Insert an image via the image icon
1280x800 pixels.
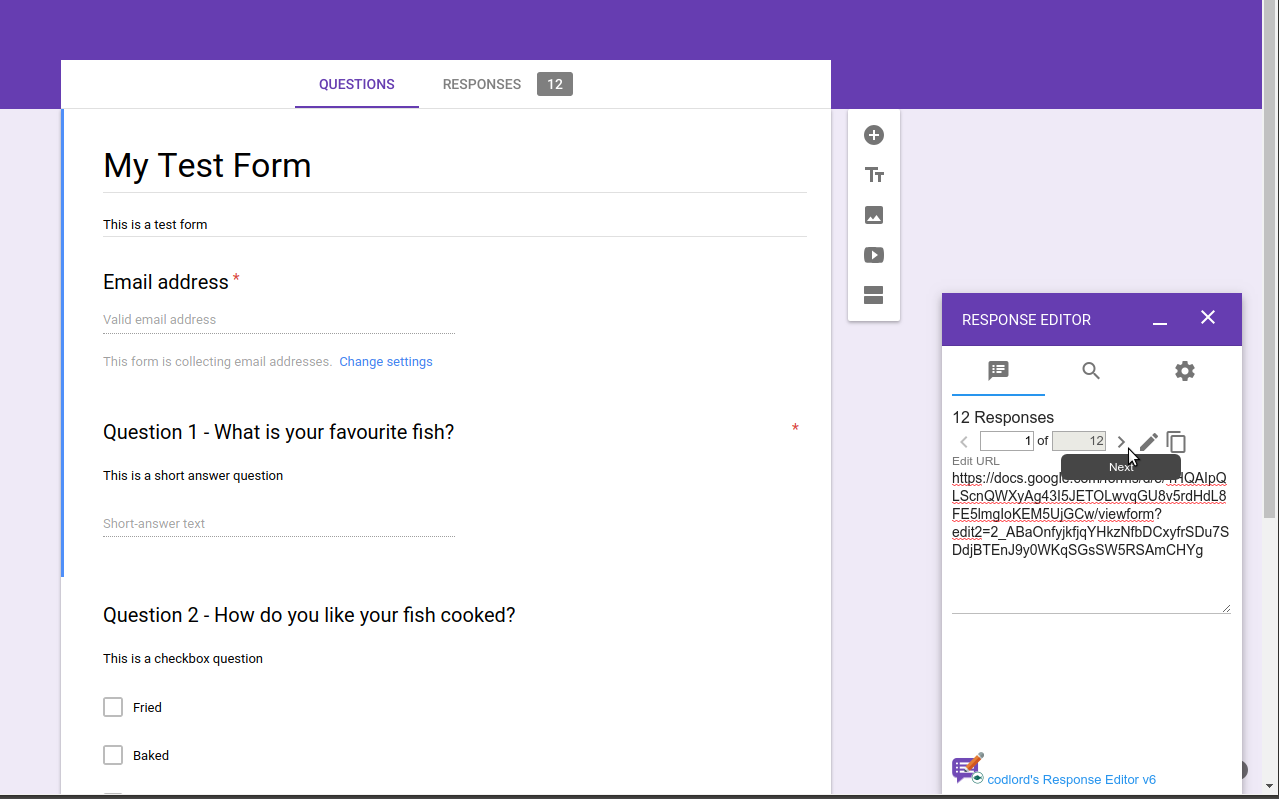874,215
